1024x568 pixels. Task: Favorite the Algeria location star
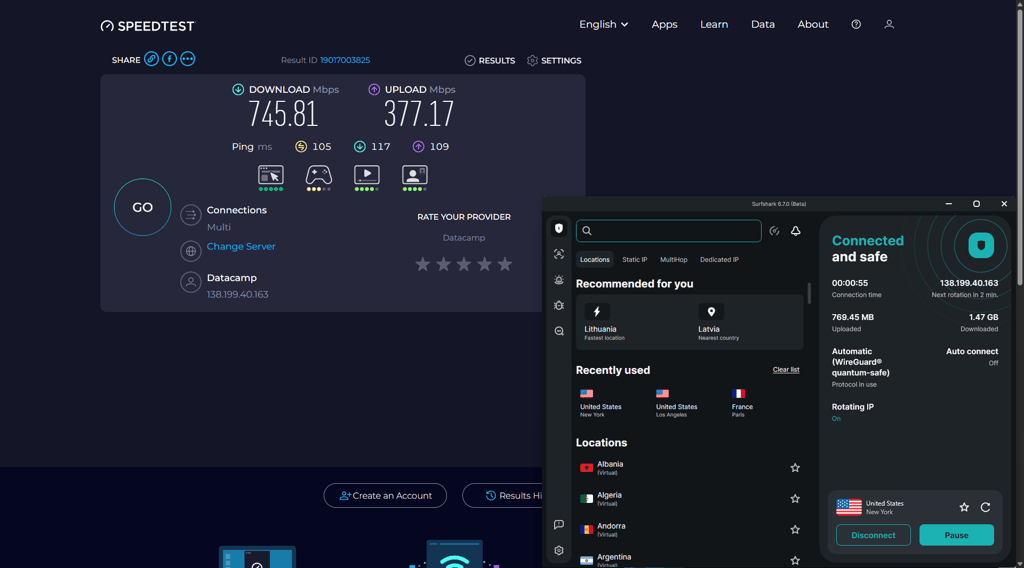795,498
